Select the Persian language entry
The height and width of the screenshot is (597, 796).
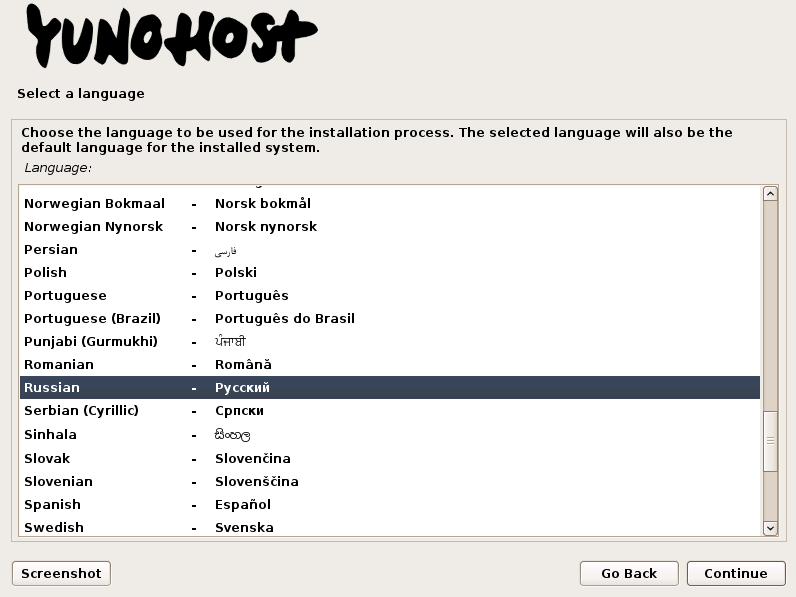pyautogui.click(x=389, y=250)
